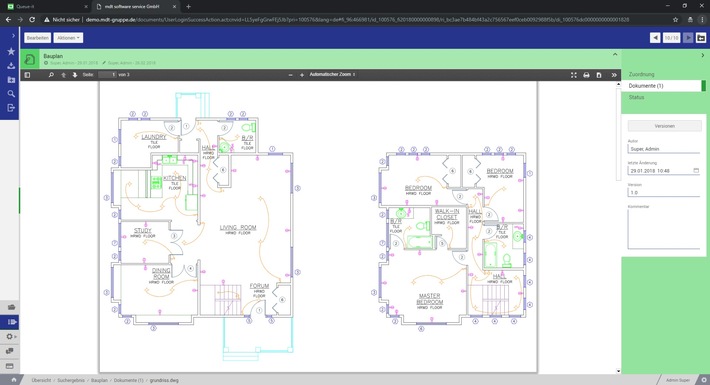Open the Aktionen dropdown menu
Viewport: 710px width, 385px height.
coord(68,38)
